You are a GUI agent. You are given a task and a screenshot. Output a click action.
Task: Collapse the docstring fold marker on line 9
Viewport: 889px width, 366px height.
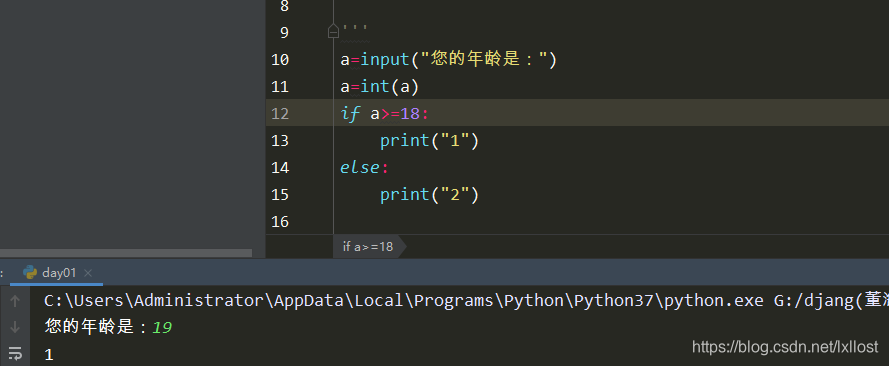point(333,32)
